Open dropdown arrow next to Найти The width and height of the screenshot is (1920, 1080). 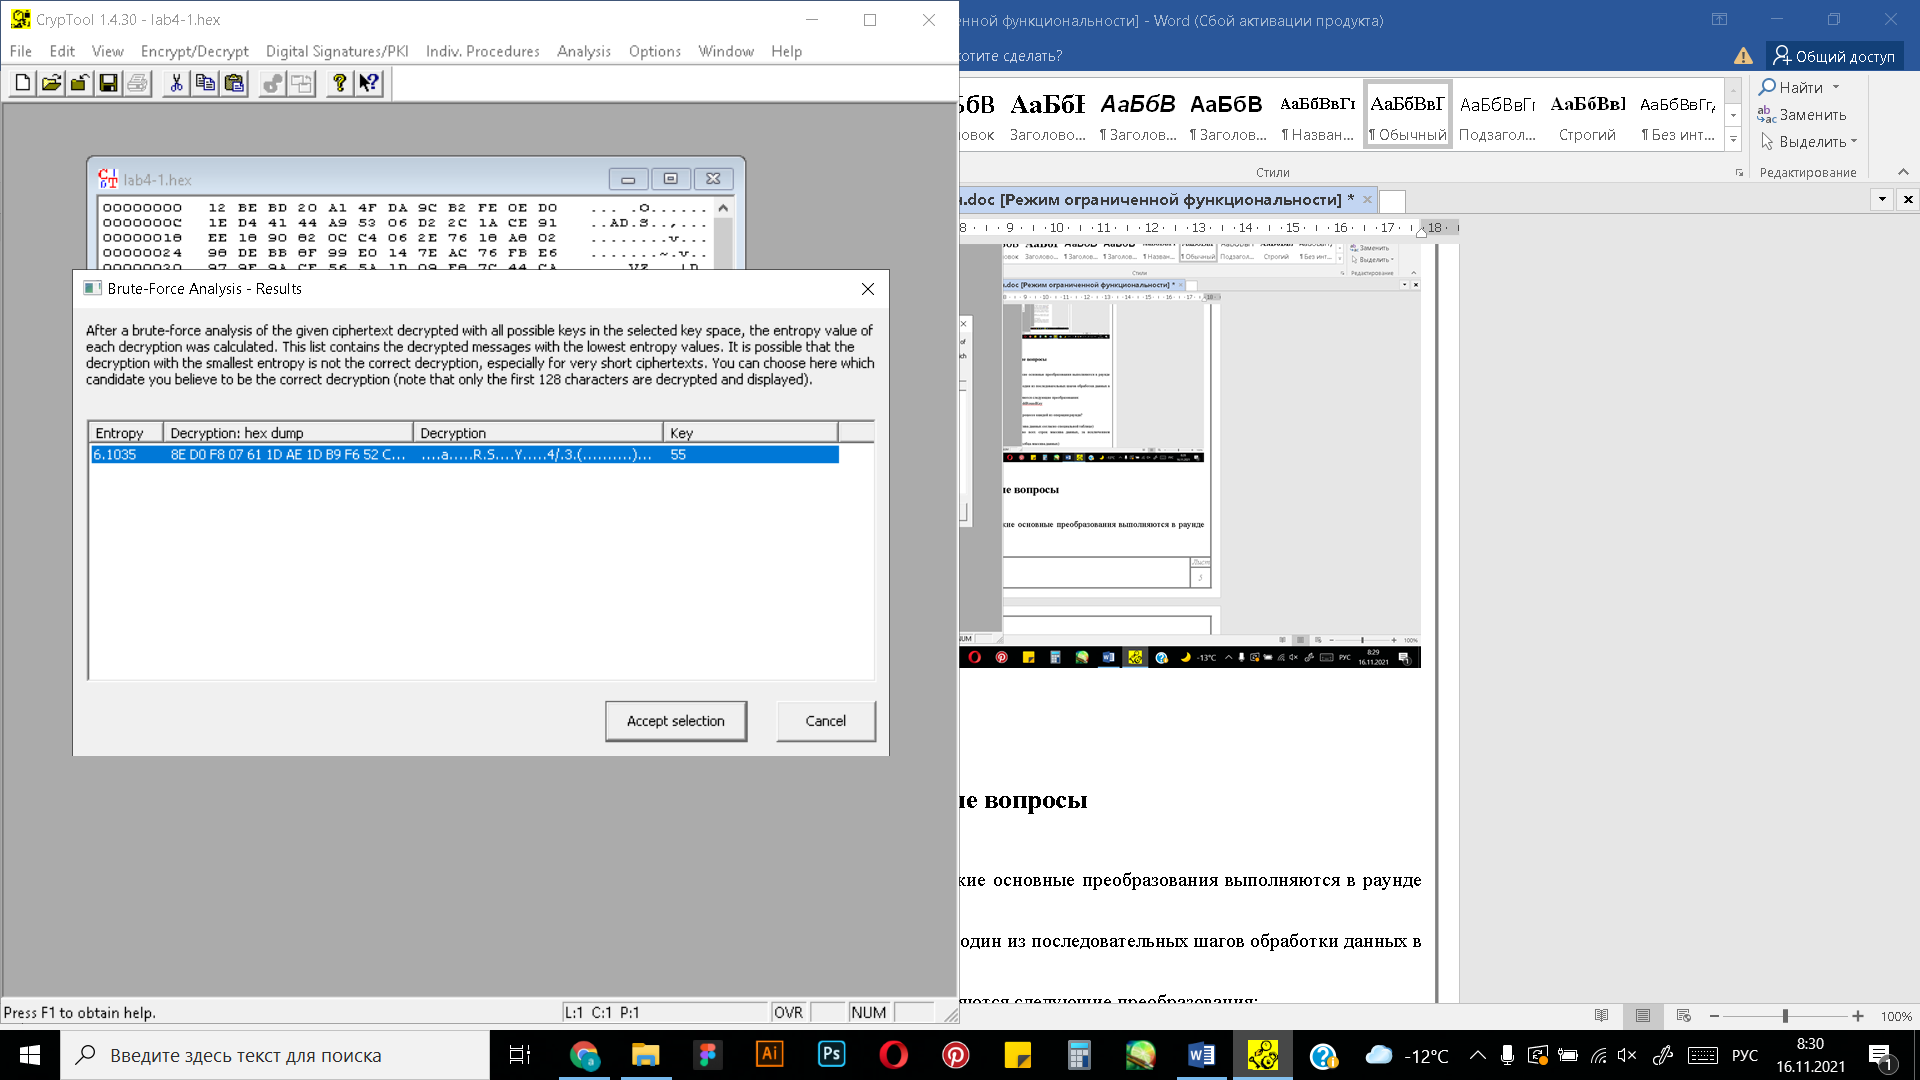tap(1836, 87)
